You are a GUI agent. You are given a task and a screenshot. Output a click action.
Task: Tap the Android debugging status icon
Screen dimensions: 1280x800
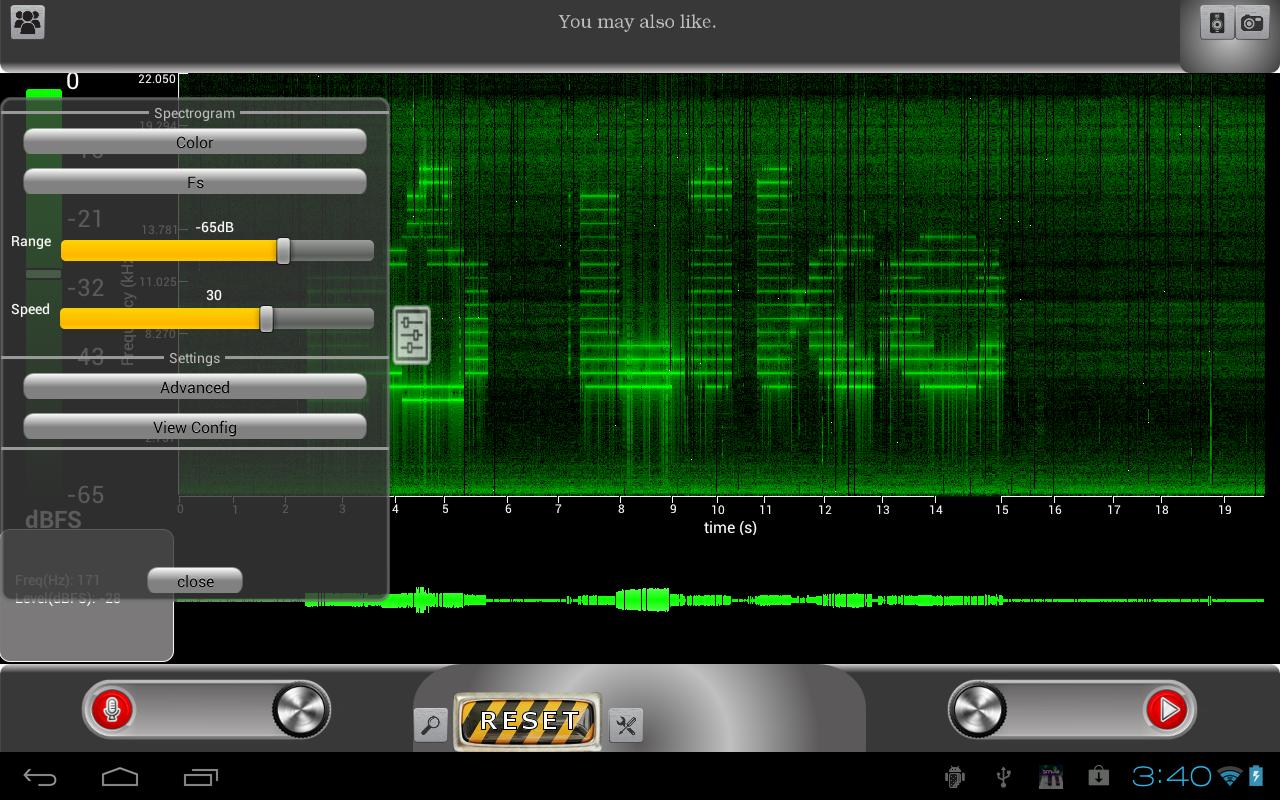(x=955, y=777)
